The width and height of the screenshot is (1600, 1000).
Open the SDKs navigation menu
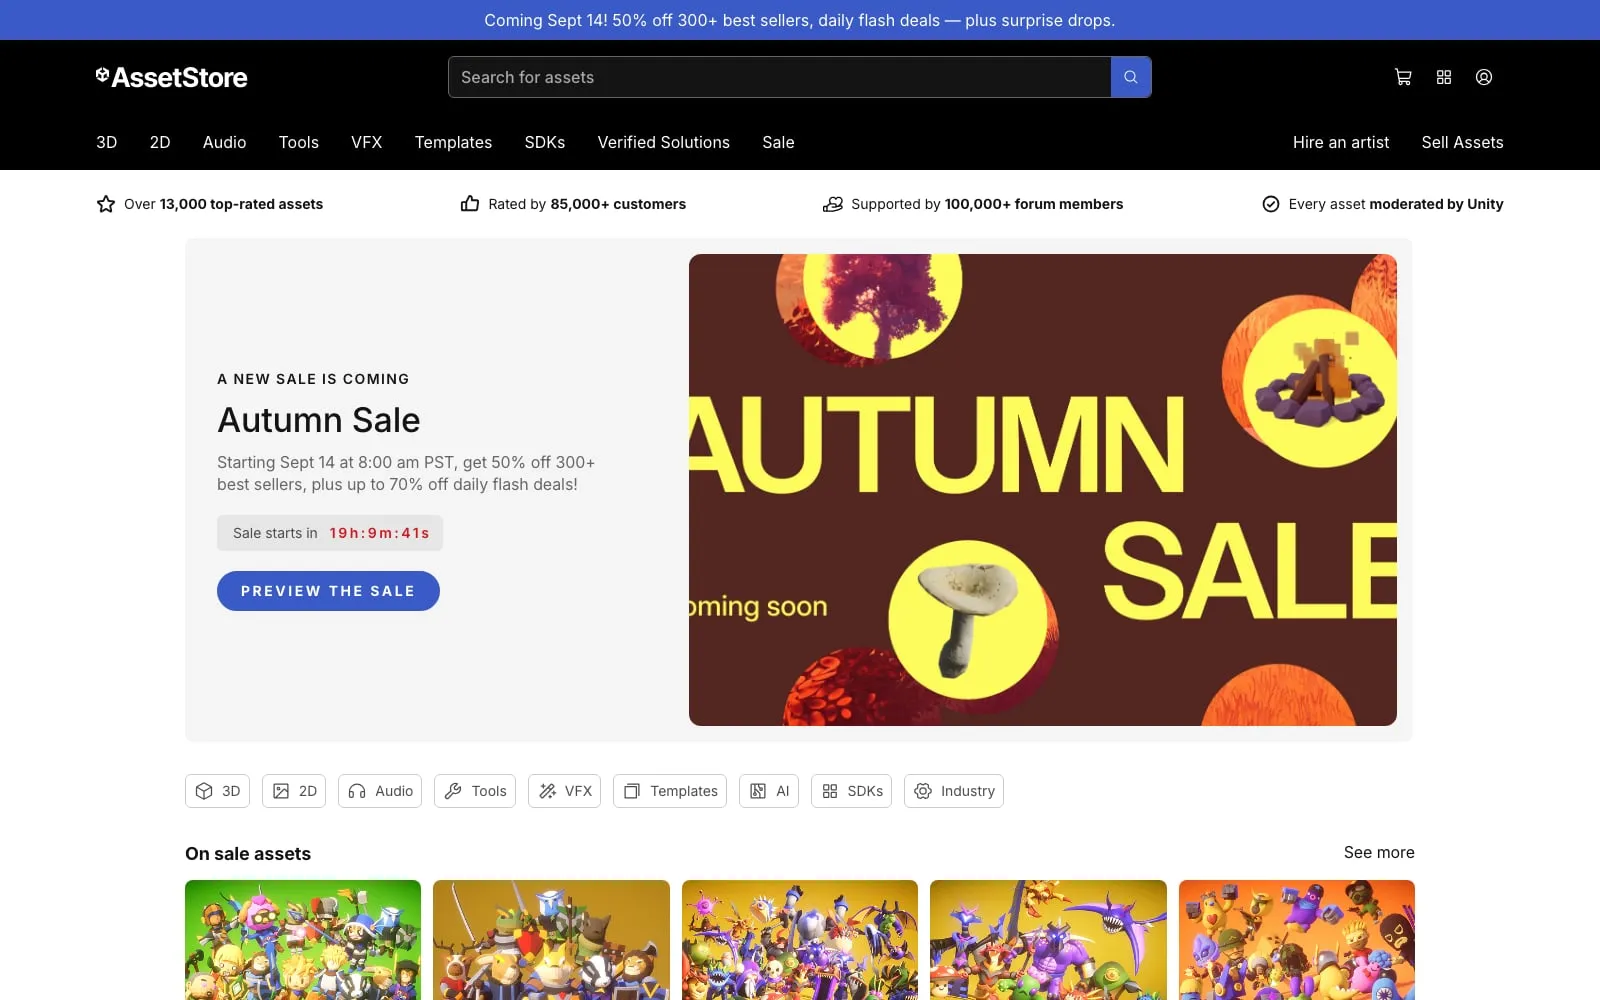pyautogui.click(x=545, y=142)
